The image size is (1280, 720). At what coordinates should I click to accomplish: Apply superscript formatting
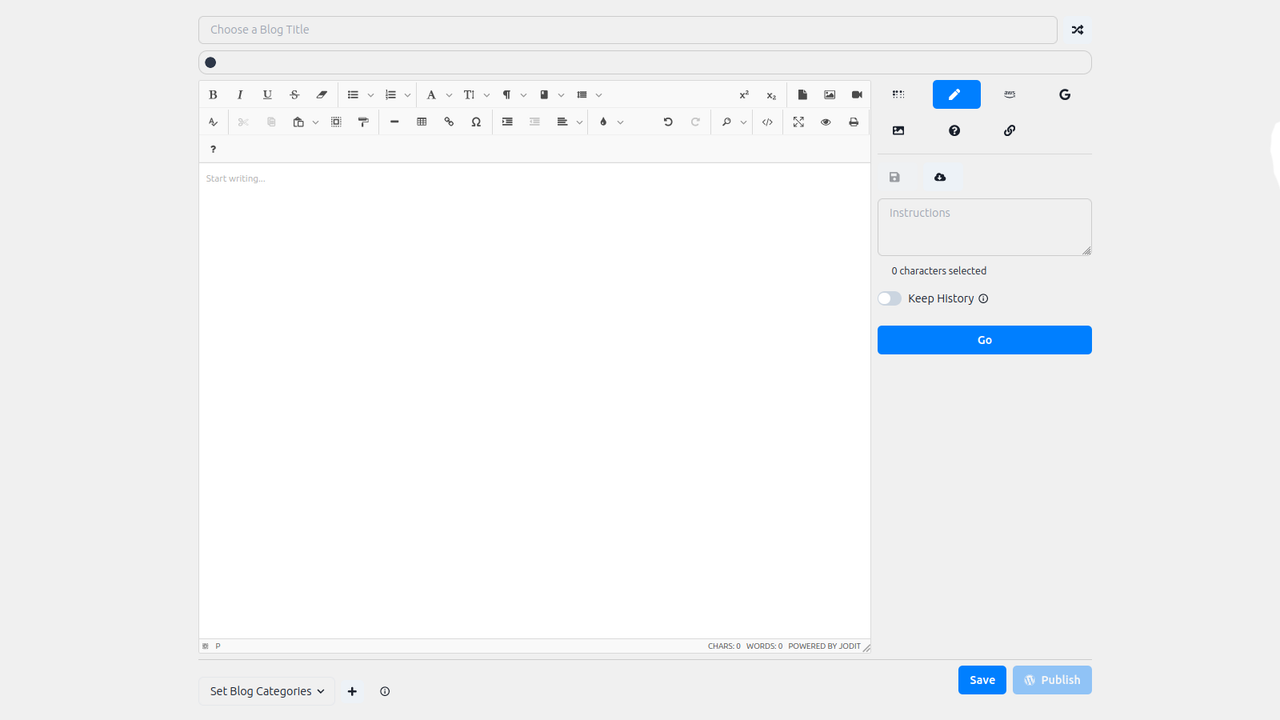744,94
